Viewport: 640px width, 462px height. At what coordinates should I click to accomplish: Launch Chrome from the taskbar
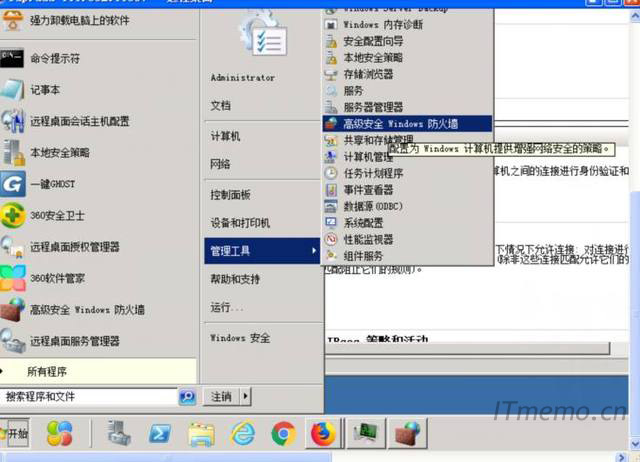[284, 433]
